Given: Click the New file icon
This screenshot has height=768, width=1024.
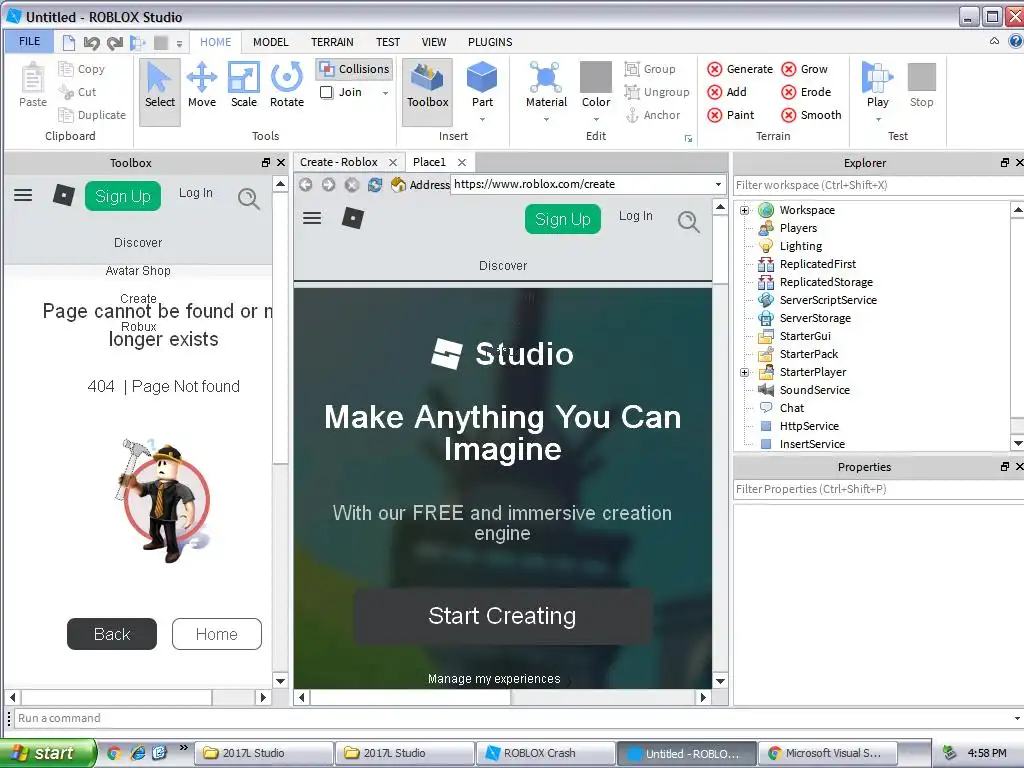Looking at the screenshot, I should tap(69, 43).
